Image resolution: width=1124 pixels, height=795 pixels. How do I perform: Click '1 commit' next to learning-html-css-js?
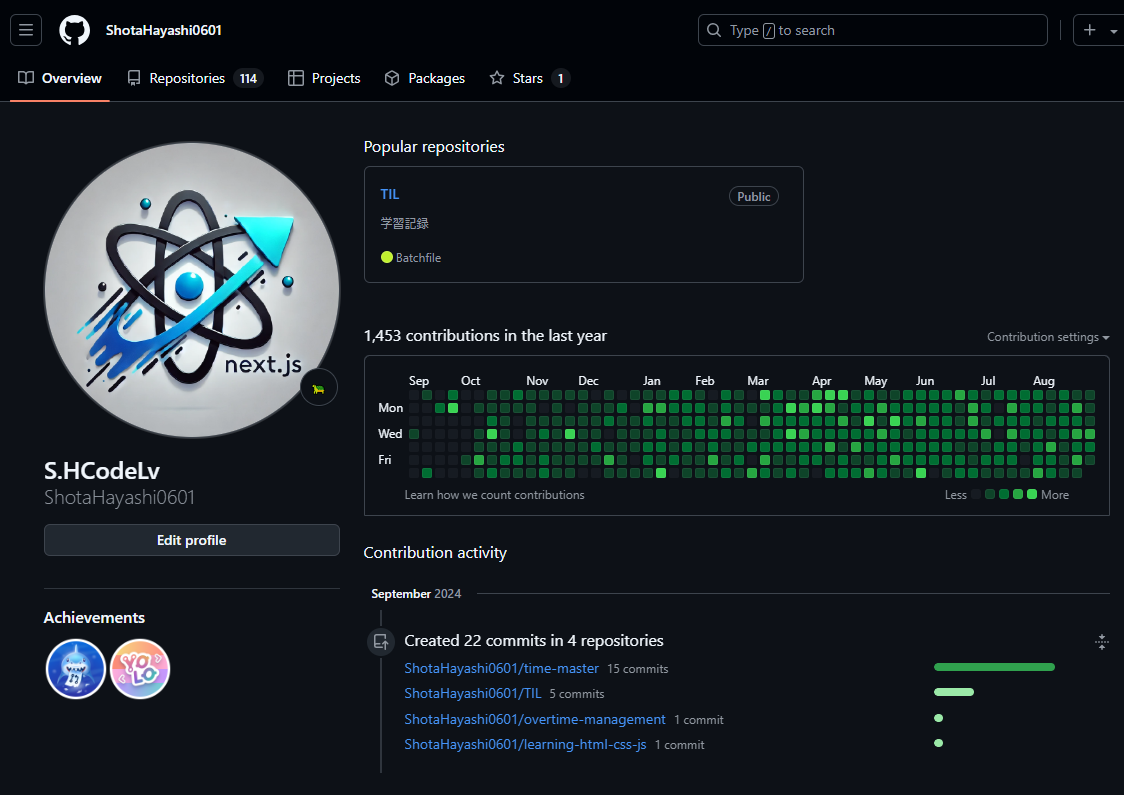tap(680, 745)
